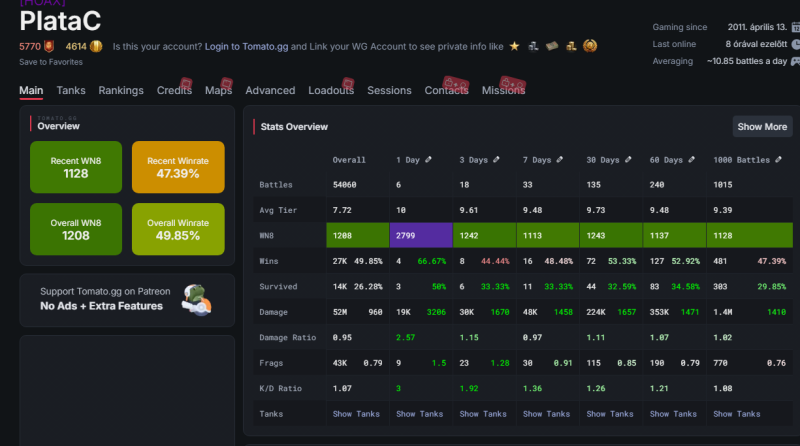Click the Show More button
This screenshot has width=800, height=446.
pyautogui.click(x=762, y=127)
